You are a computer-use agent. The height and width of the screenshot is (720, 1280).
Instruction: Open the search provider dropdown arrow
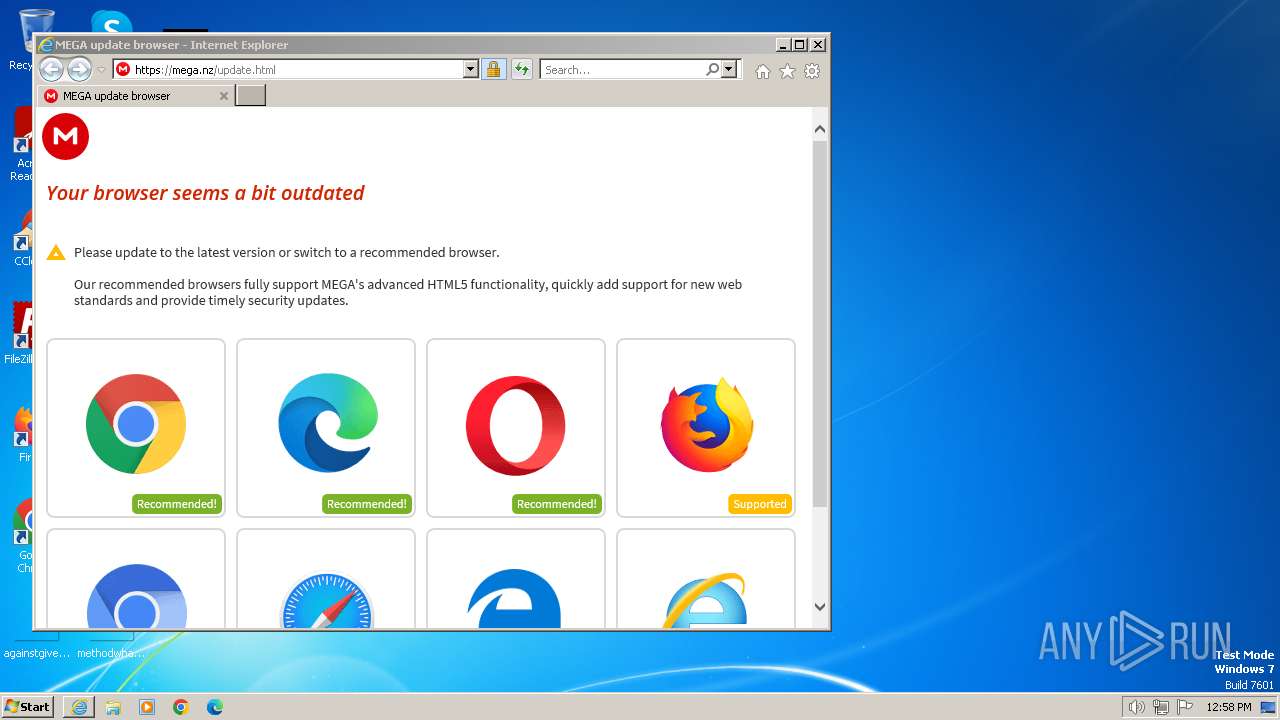pos(729,69)
